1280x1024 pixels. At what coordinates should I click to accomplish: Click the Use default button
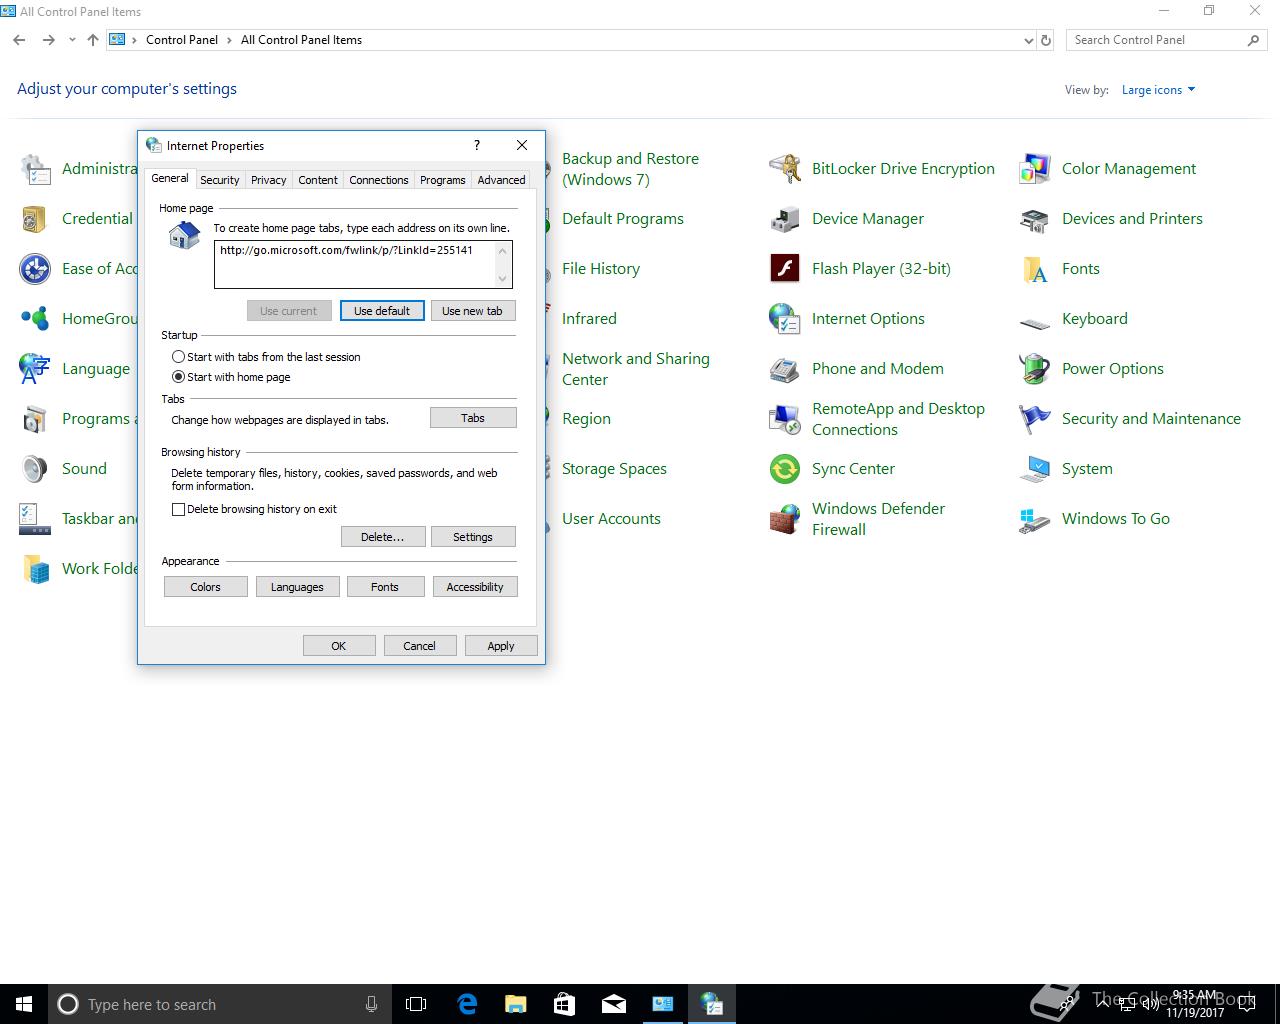pyautogui.click(x=382, y=311)
